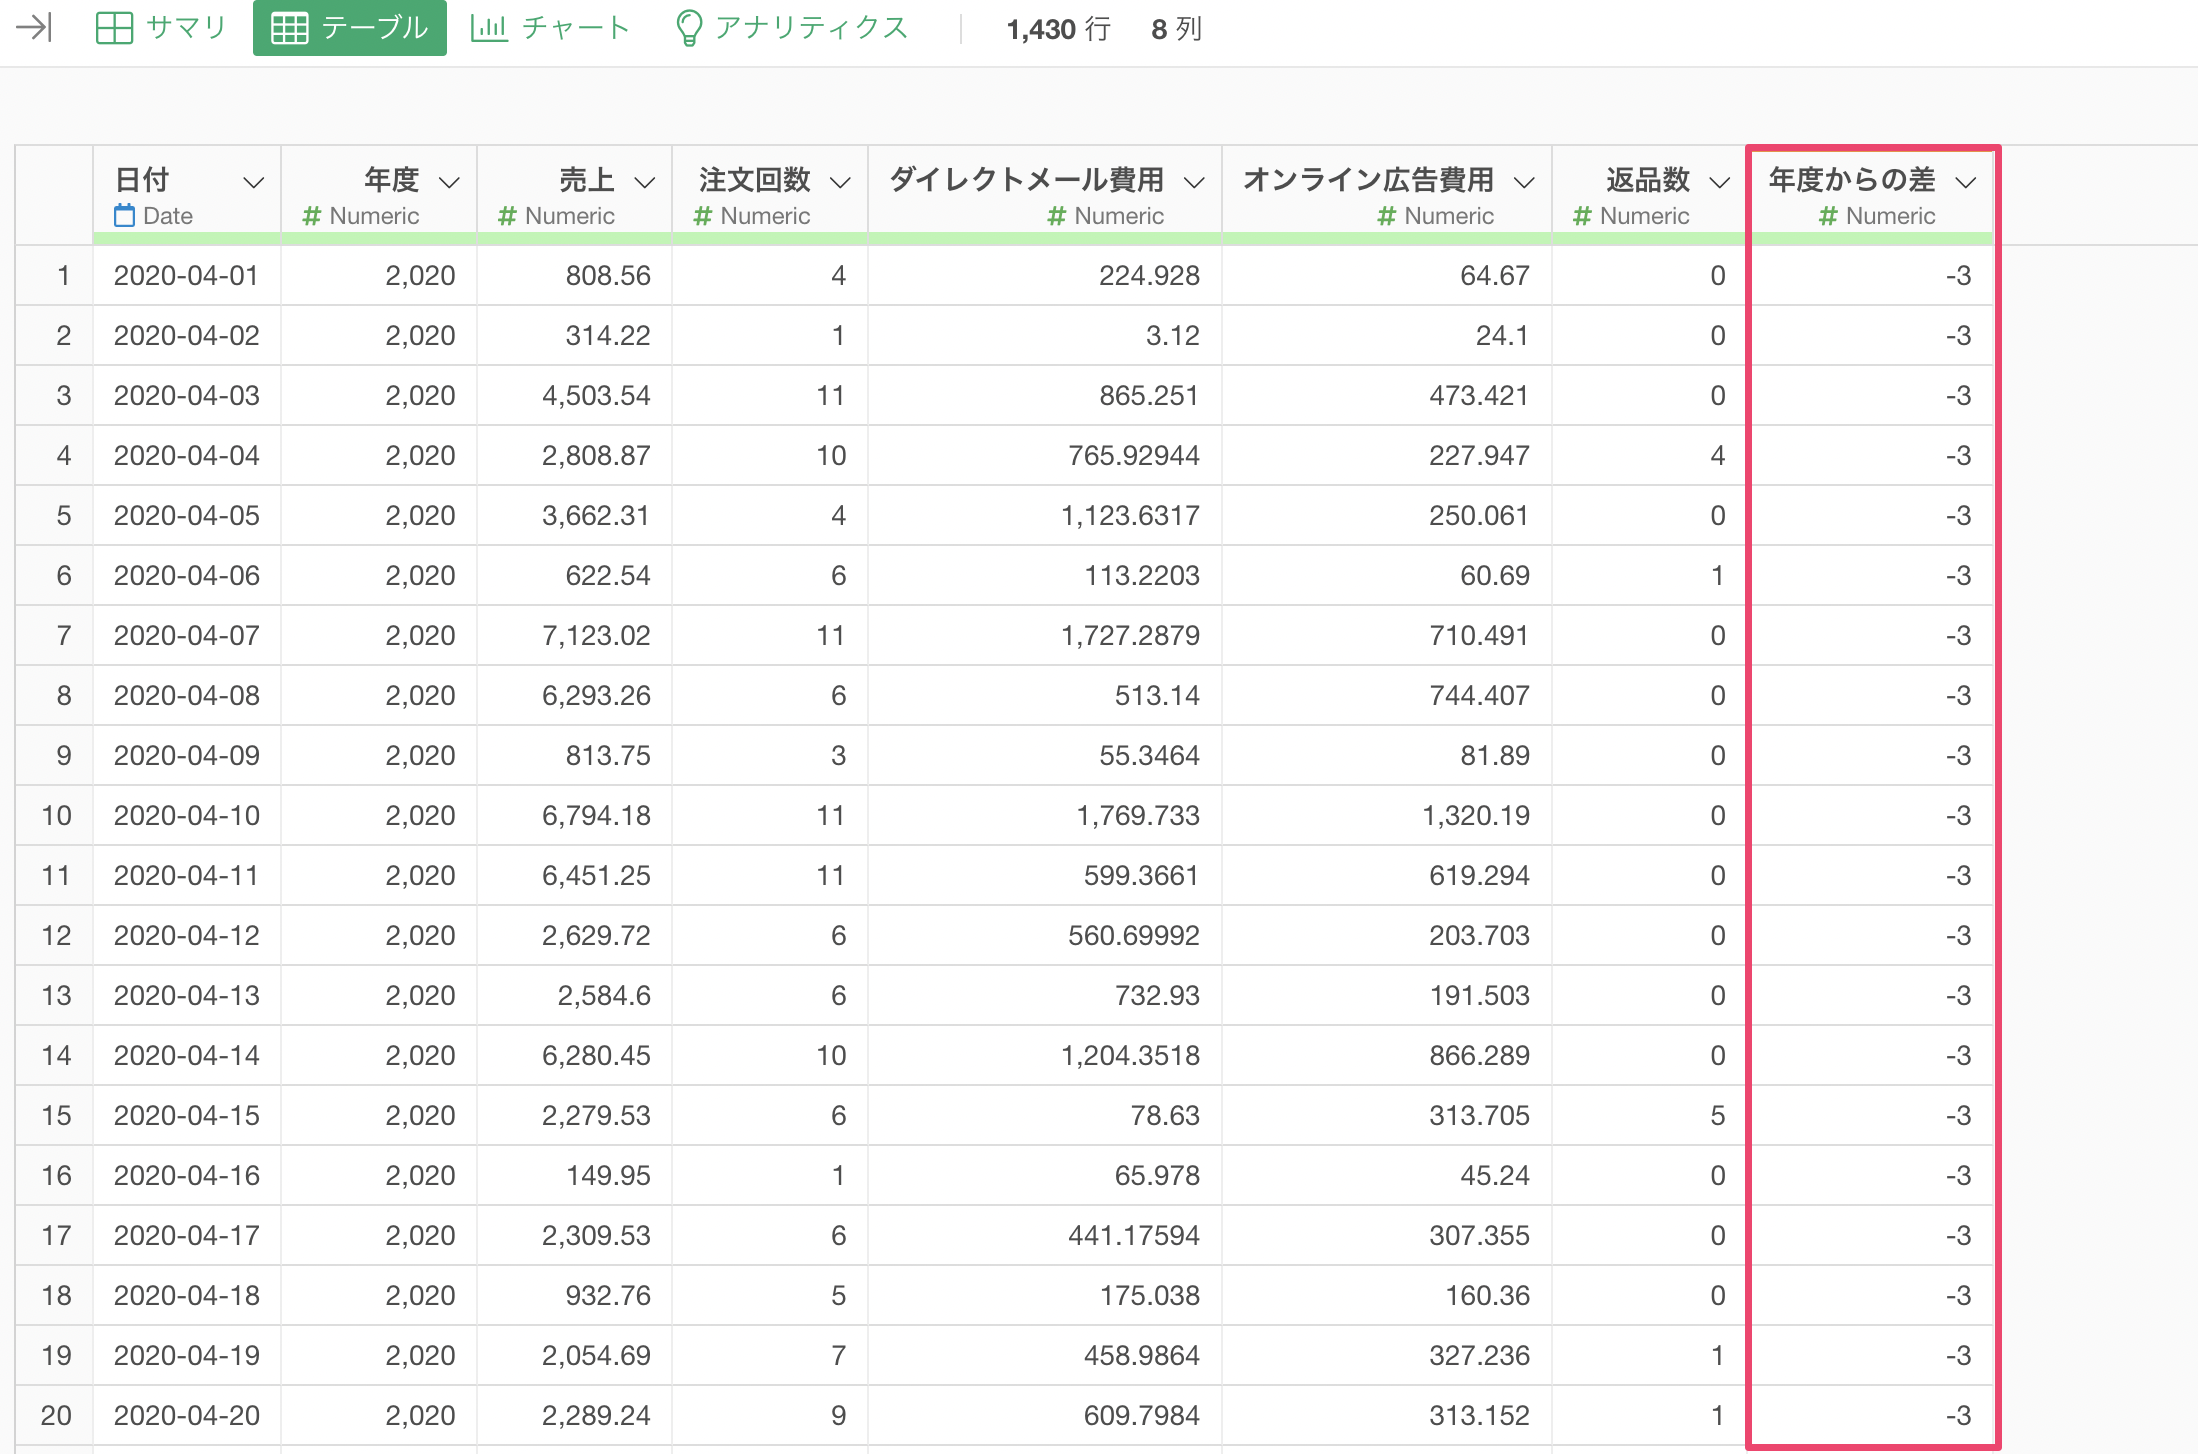
Task: Open the 年度 column dropdown menu
Action: pos(450,182)
